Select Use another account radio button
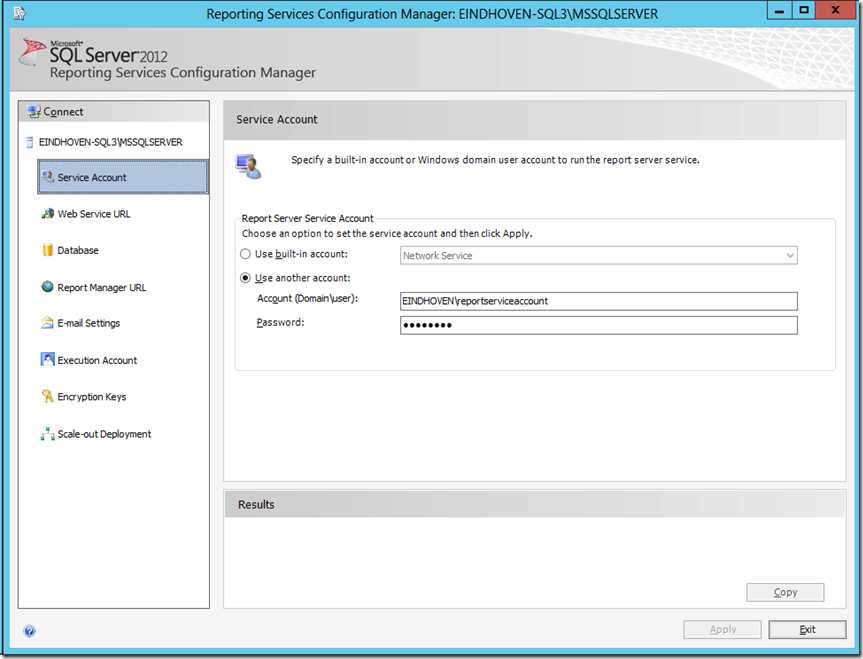The height and width of the screenshot is (659, 863). tap(245, 278)
